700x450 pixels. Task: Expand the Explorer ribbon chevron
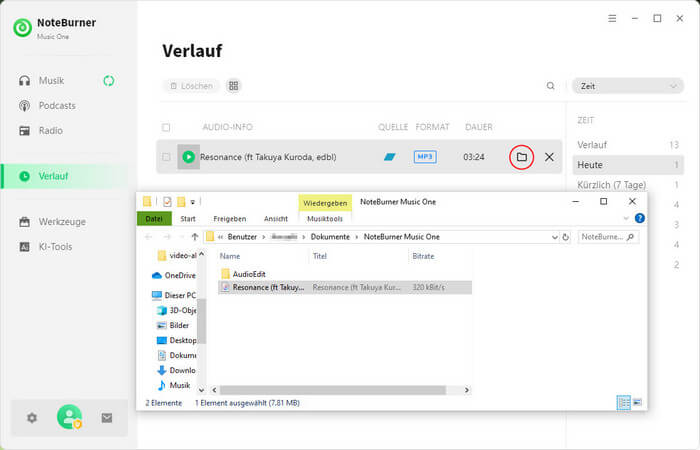point(625,218)
